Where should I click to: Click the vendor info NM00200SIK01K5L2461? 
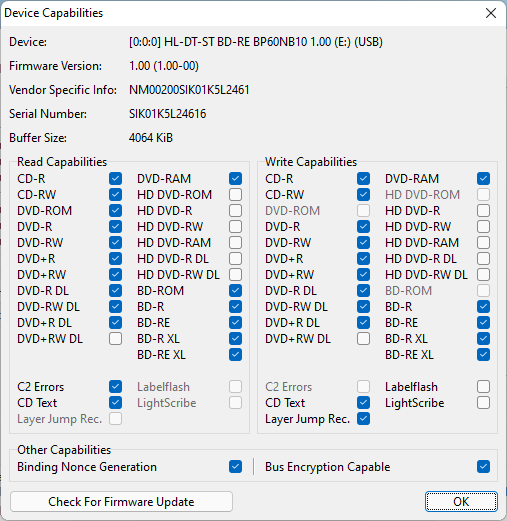point(189,90)
